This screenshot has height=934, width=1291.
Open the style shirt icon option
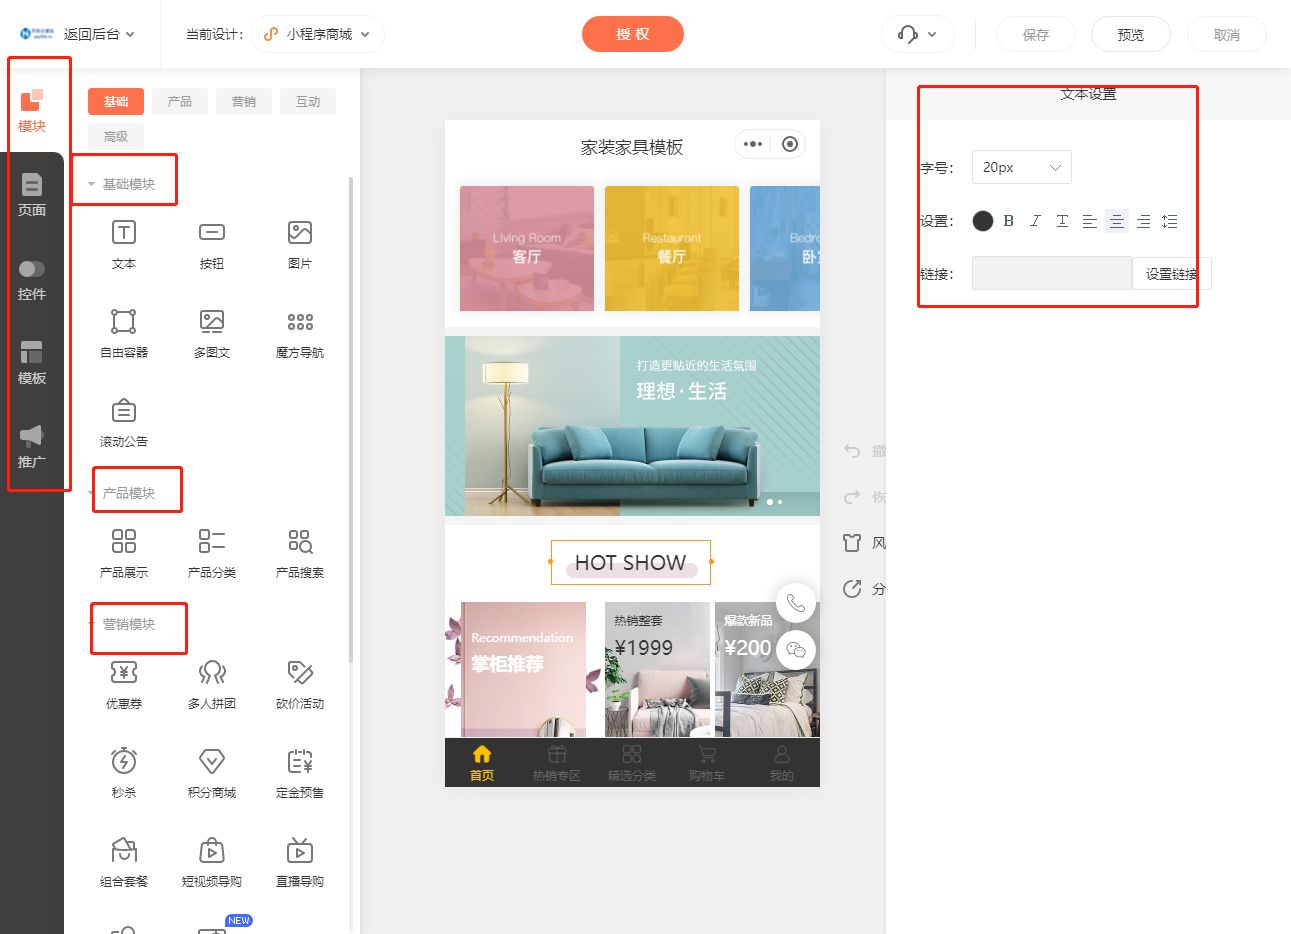tap(852, 543)
